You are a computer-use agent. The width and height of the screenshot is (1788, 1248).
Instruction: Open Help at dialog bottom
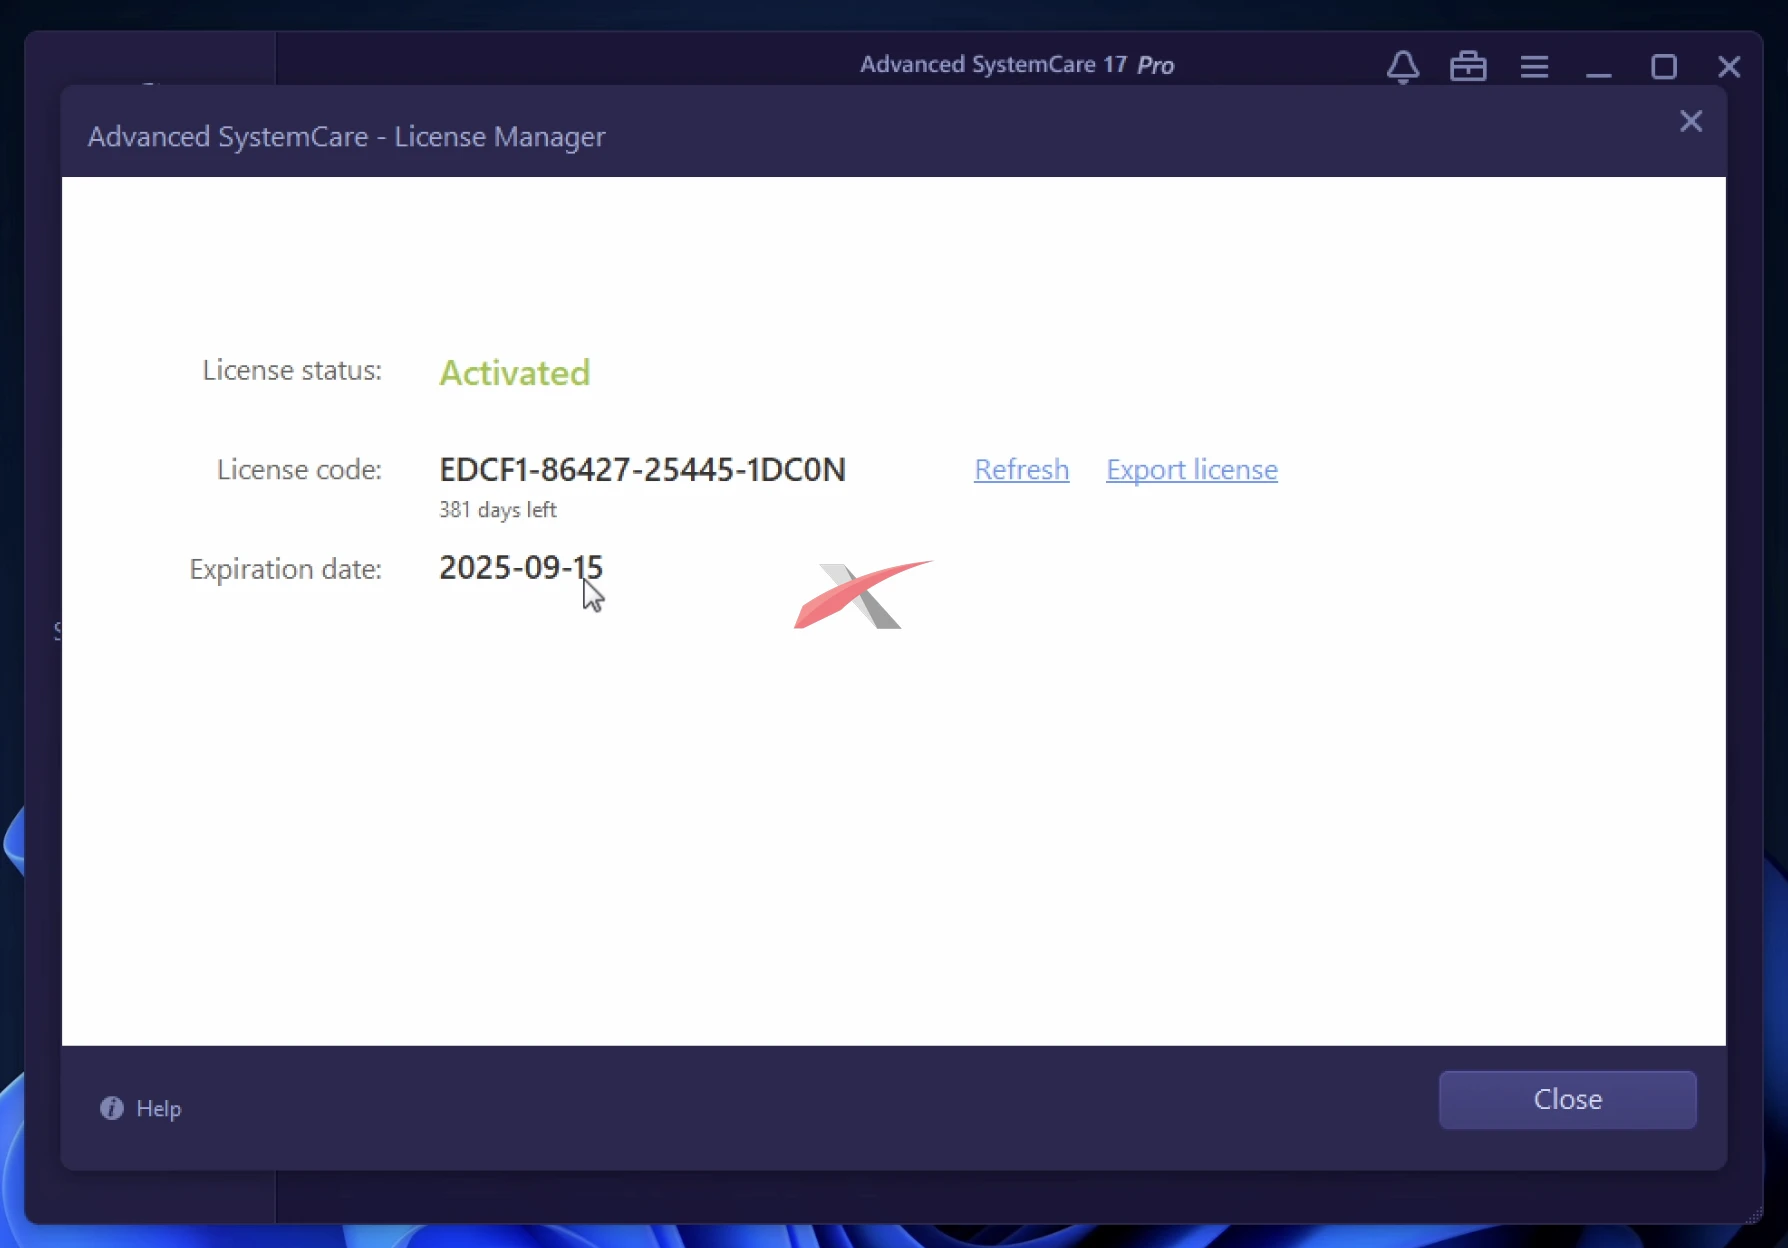158,1108
